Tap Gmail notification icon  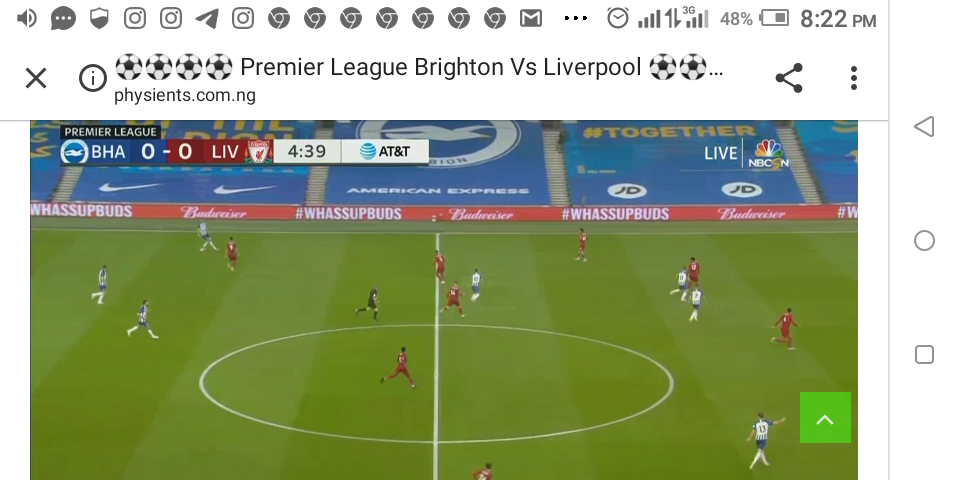pyautogui.click(x=531, y=19)
